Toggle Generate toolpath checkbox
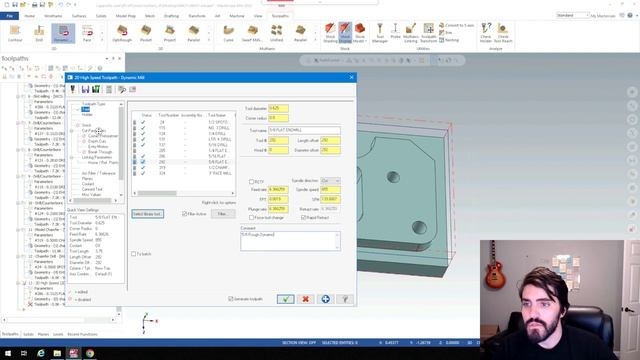Viewport: 640px width, 360px height. (231, 299)
